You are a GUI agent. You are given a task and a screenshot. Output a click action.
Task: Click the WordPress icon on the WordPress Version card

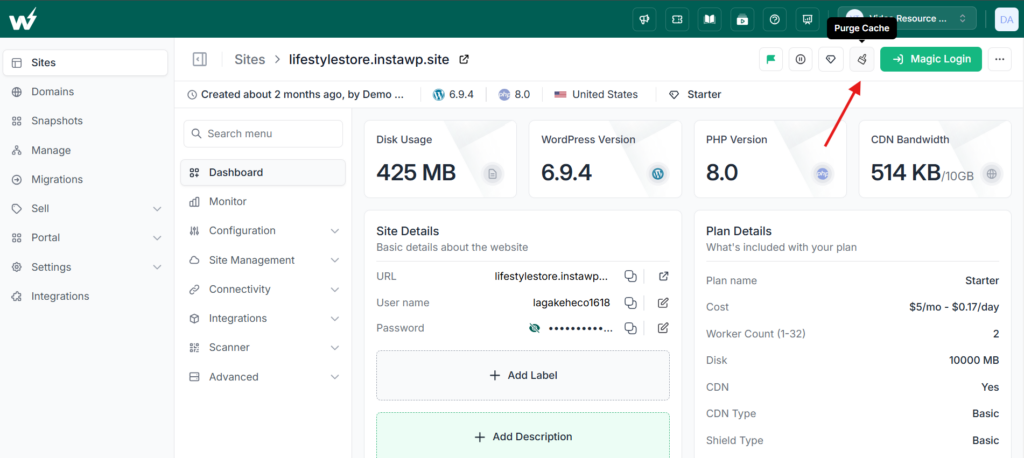click(658, 174)
